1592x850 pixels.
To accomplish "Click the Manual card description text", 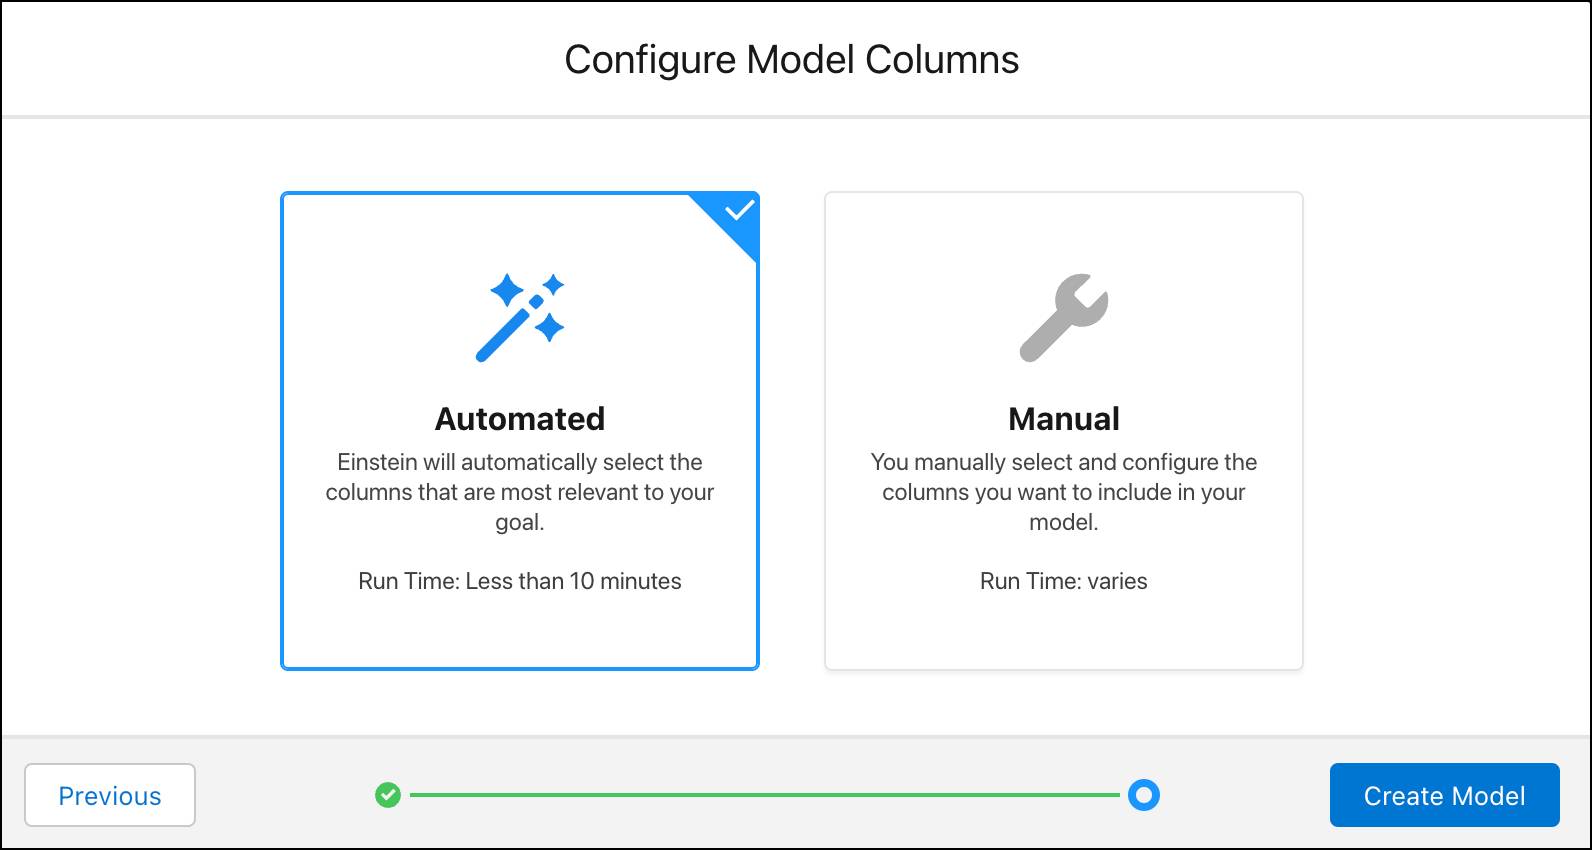I will coord(1064,492).
